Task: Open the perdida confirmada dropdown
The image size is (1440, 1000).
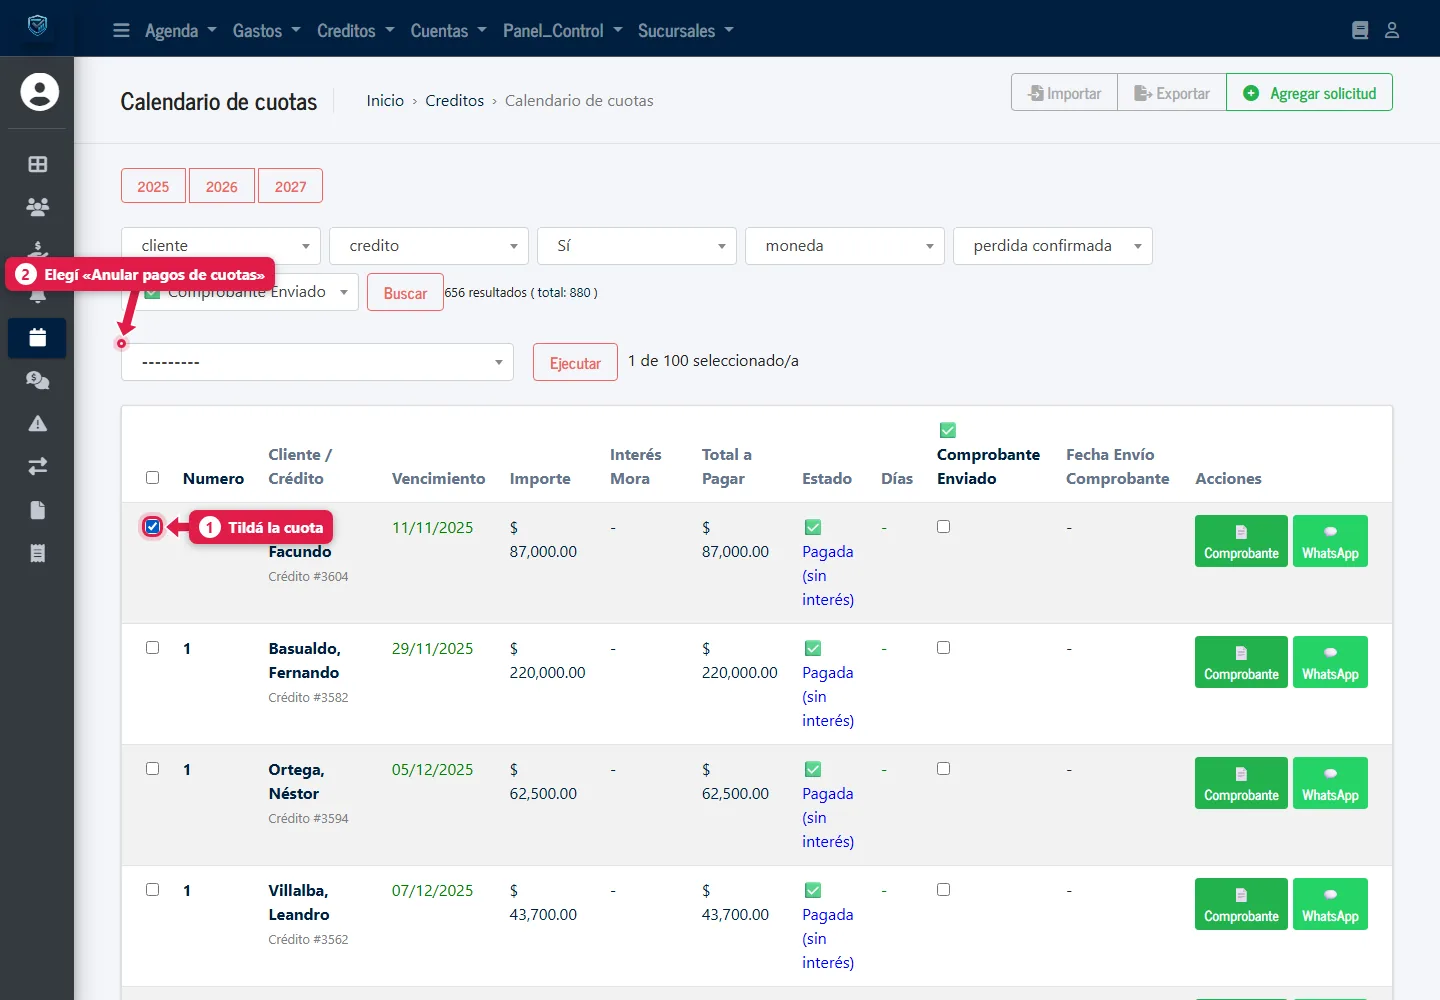Action: [x=1053, y=246]
